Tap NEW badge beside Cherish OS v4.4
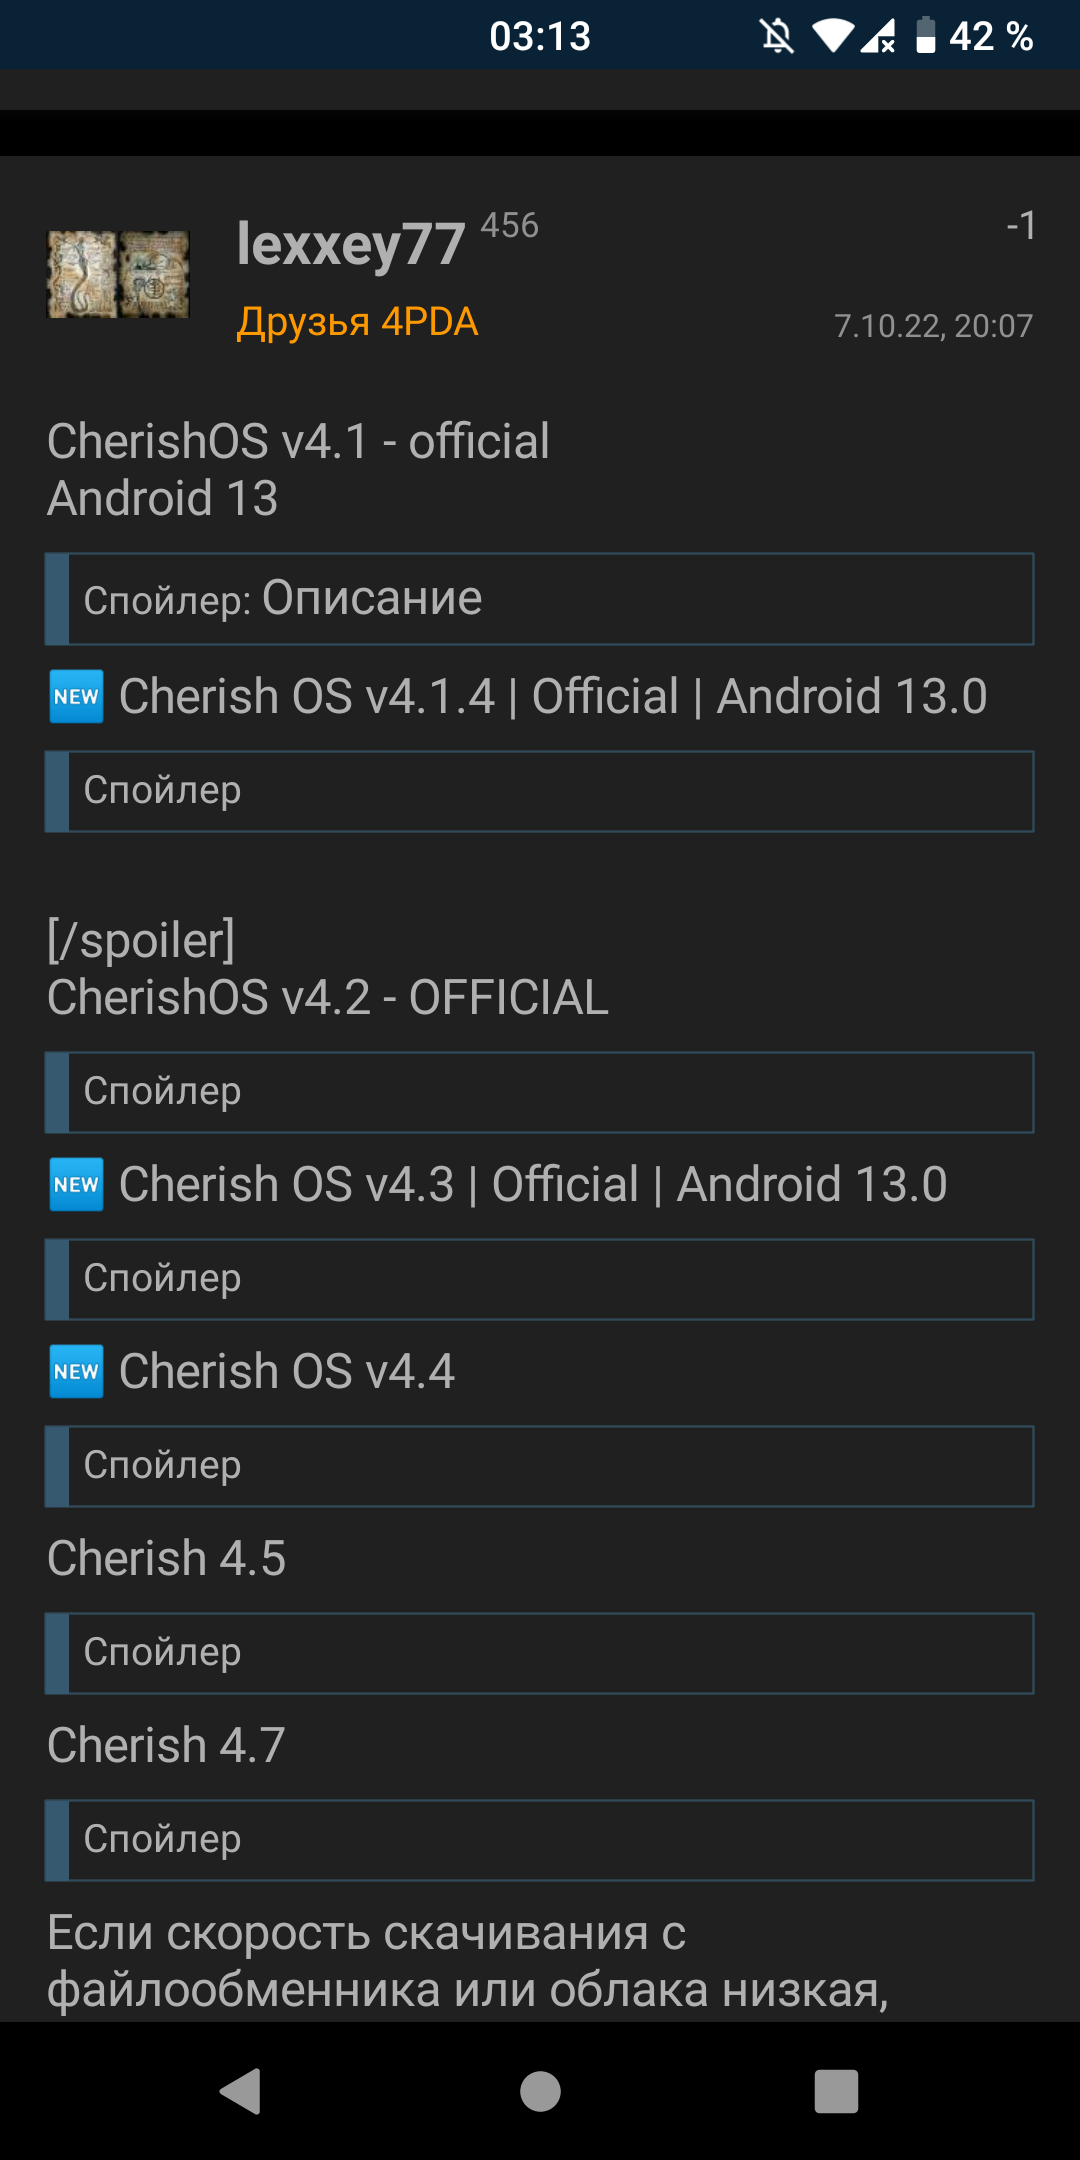Screen dimensions: 1080x2160 tap(77, 1372)
